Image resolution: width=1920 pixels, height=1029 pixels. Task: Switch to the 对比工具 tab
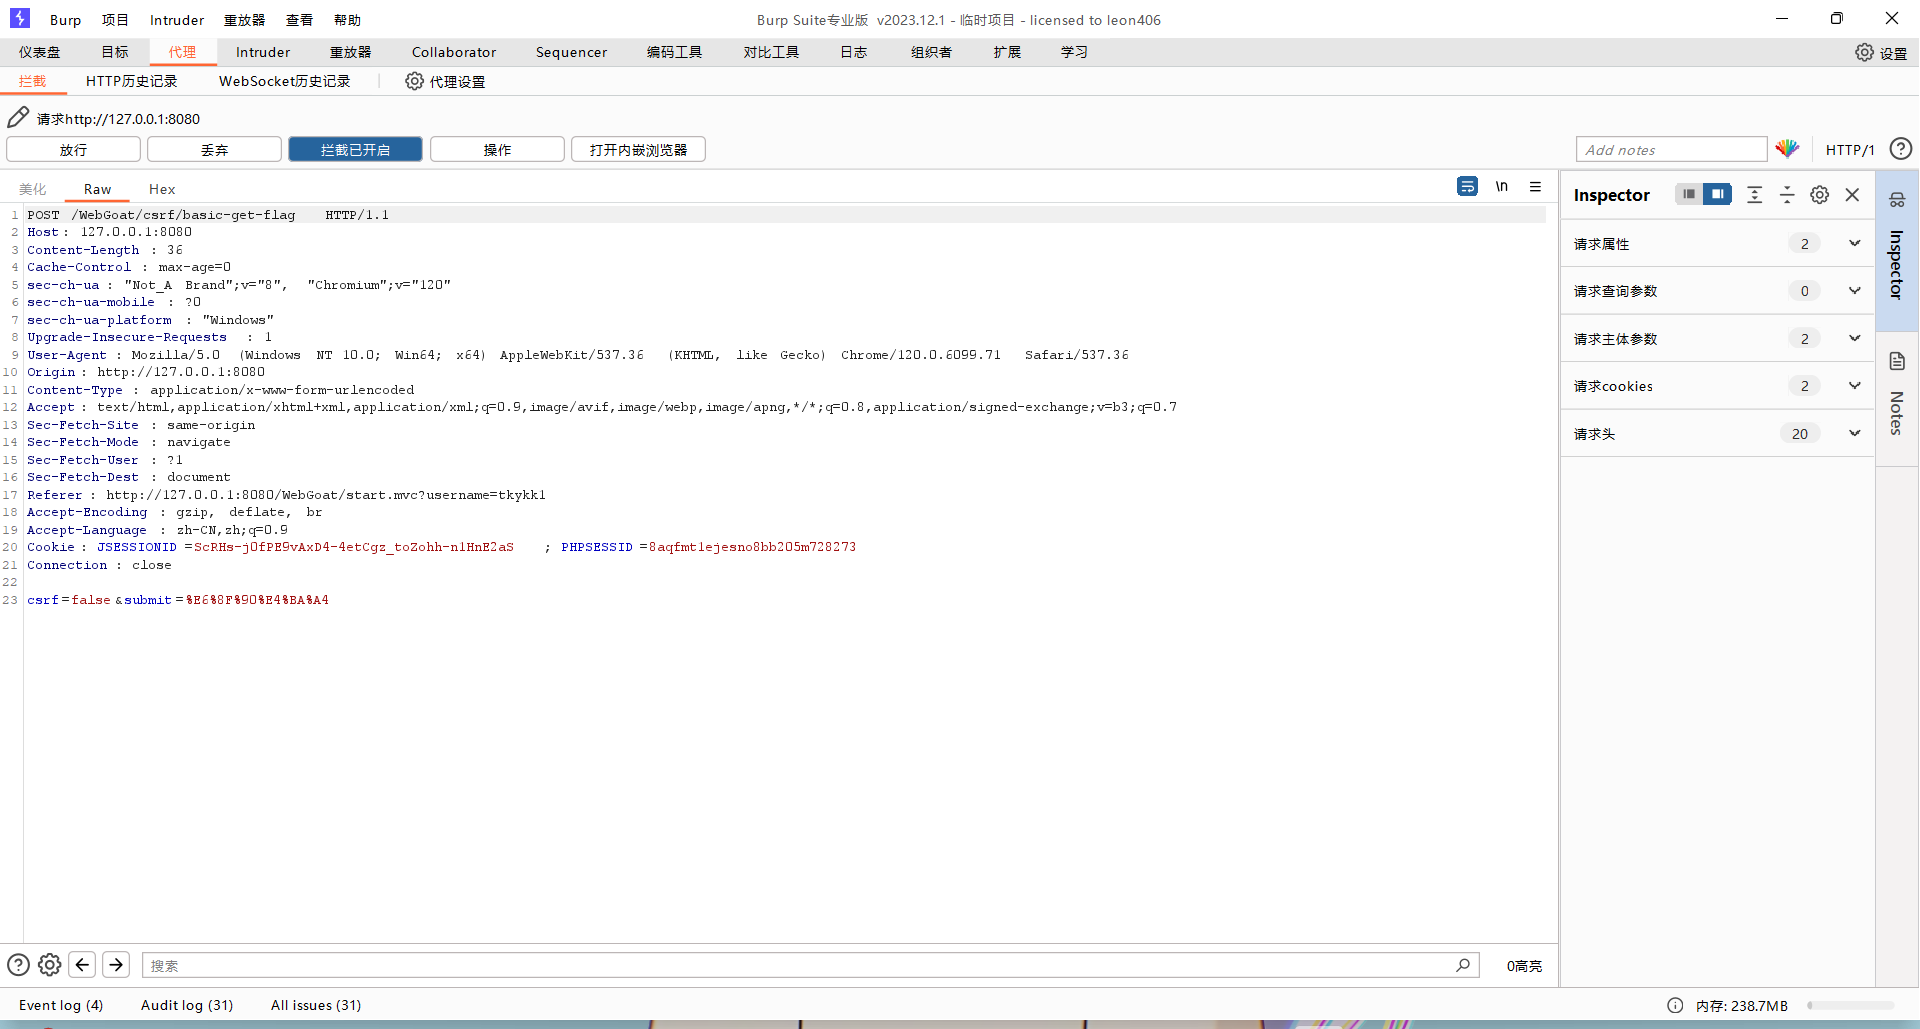tap(771, 52)
